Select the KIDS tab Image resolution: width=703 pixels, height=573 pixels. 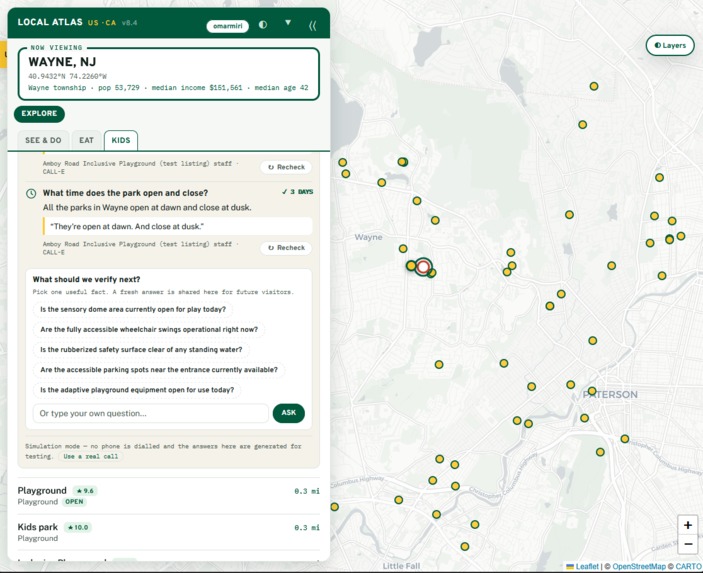click(x=121, y=140)
